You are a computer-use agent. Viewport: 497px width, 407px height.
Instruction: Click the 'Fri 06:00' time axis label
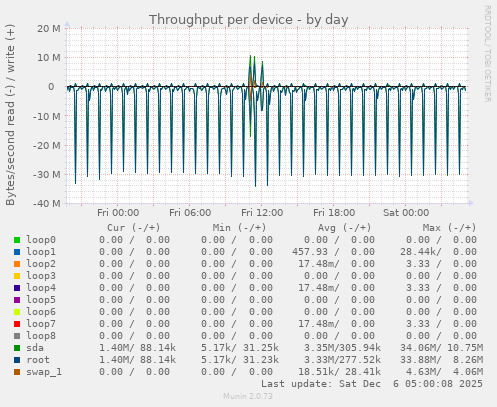tap(190, 213)
